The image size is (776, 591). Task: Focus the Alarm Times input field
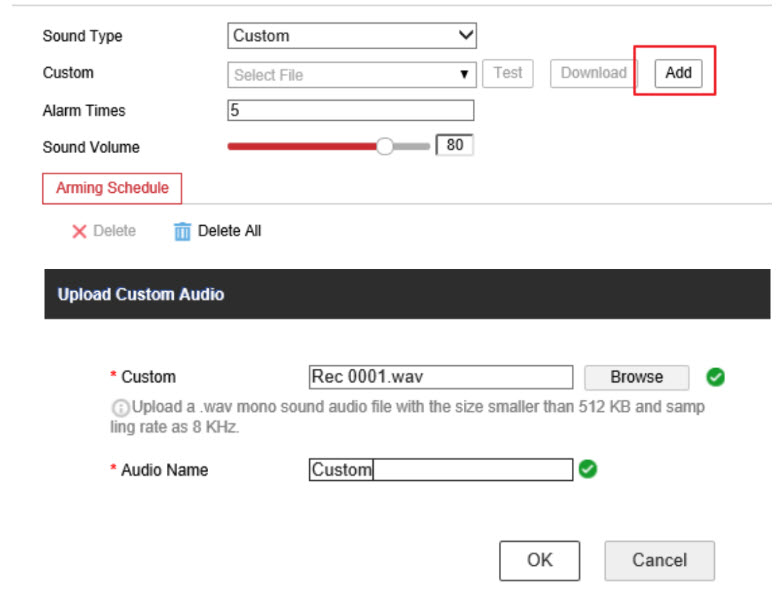pyautogui.click(x=350, y=111)
